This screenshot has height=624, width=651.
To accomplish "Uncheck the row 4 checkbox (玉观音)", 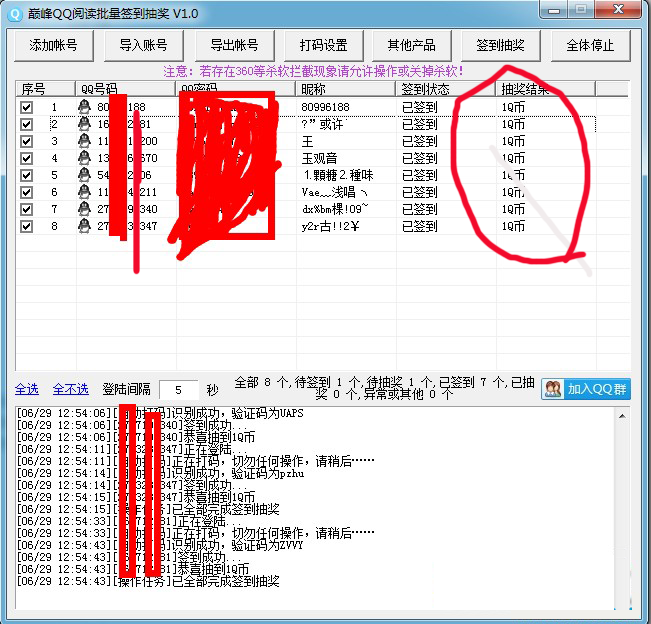I will 27,158.
